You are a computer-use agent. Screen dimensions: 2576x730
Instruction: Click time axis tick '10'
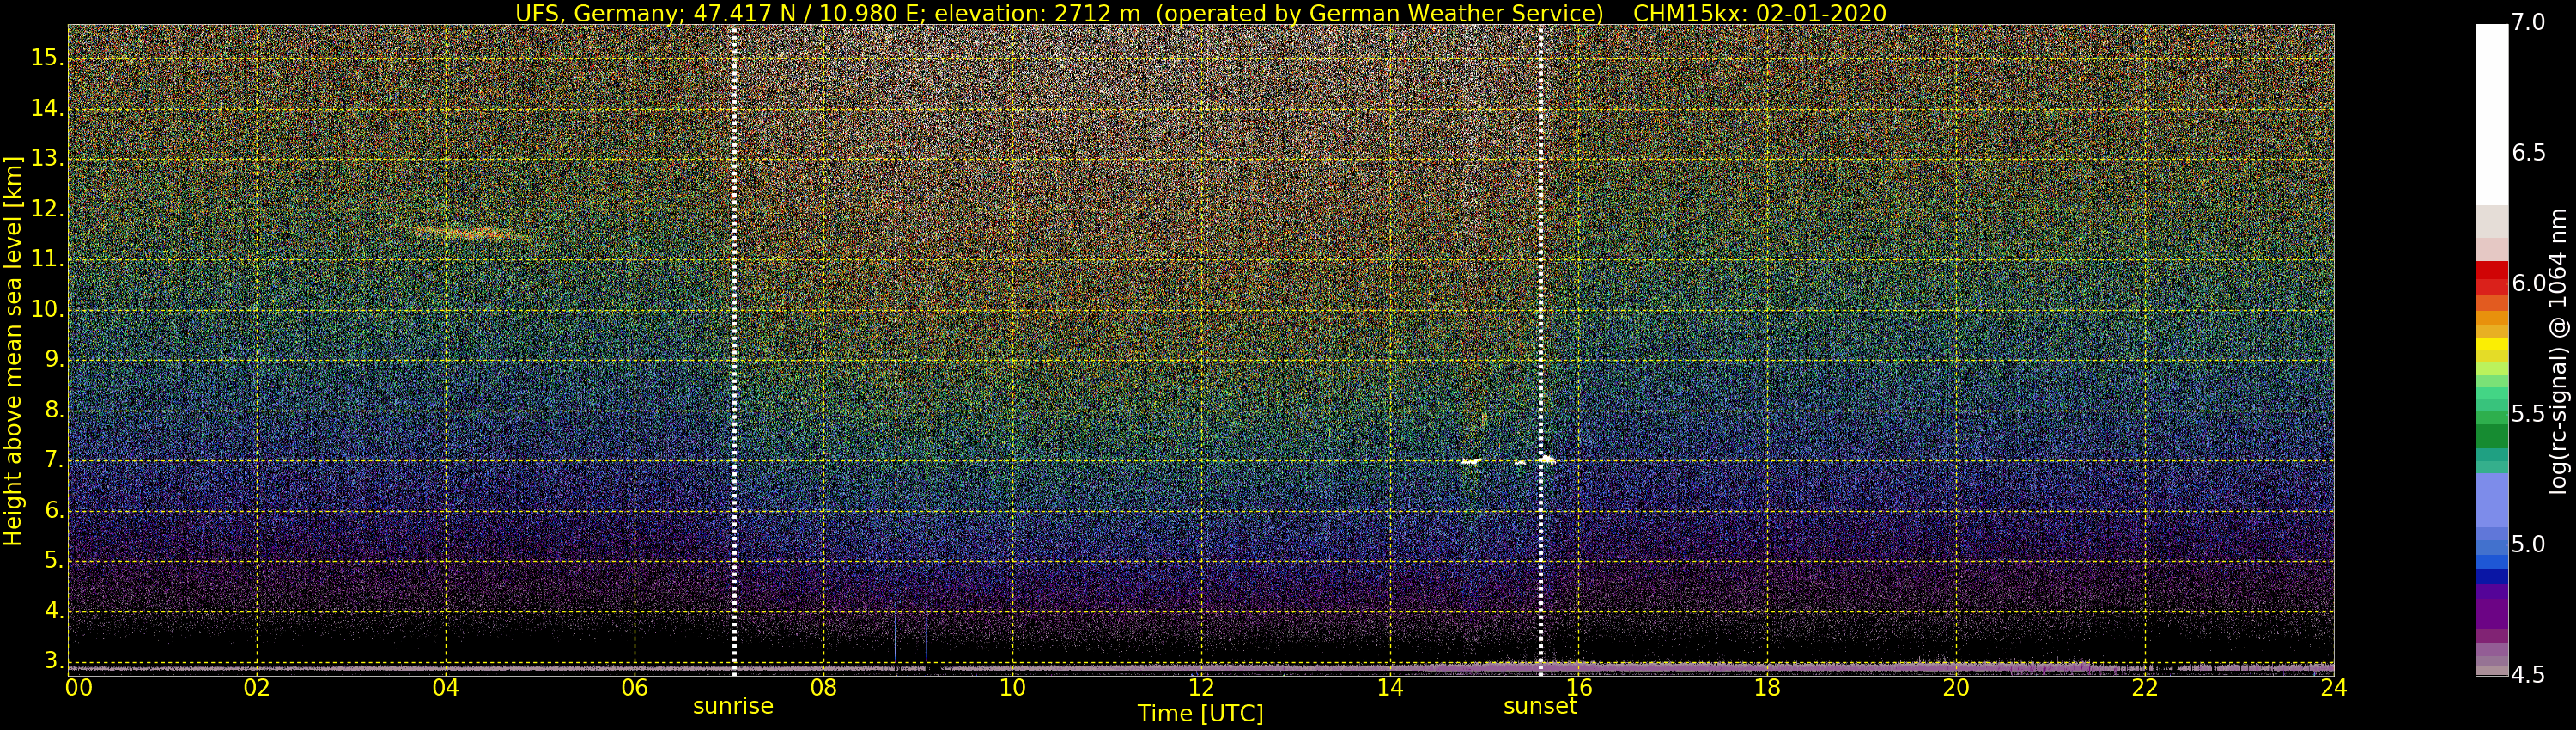pos(1012,688)
